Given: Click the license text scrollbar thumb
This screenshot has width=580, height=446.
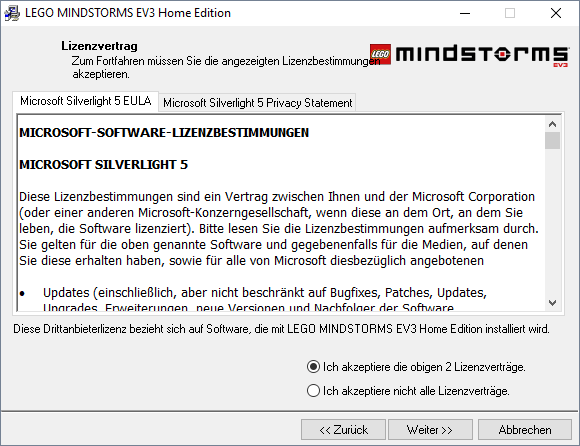Looking at the screenshot, I should pos(552,141).
